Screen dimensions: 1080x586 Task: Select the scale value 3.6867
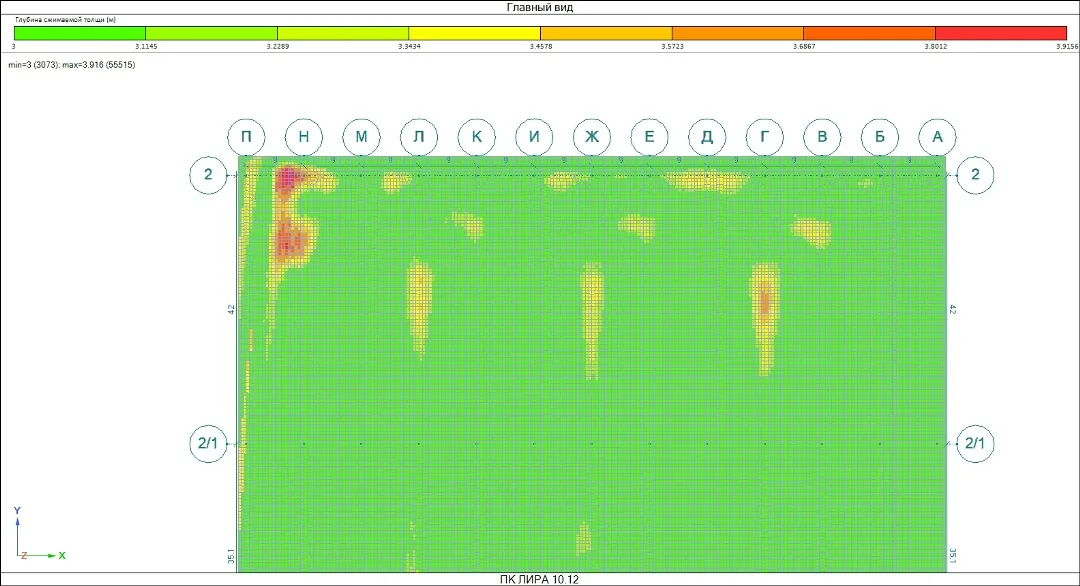coord(804,46)
